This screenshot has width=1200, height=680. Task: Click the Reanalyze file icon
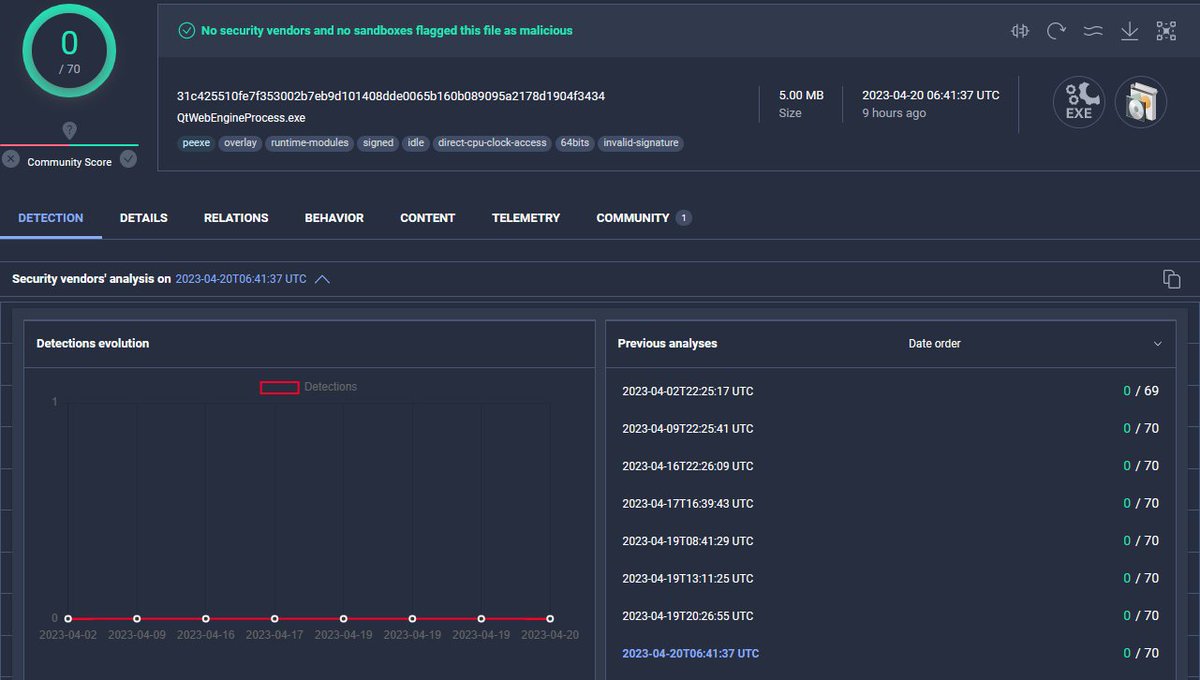(x=1057, y=31)
